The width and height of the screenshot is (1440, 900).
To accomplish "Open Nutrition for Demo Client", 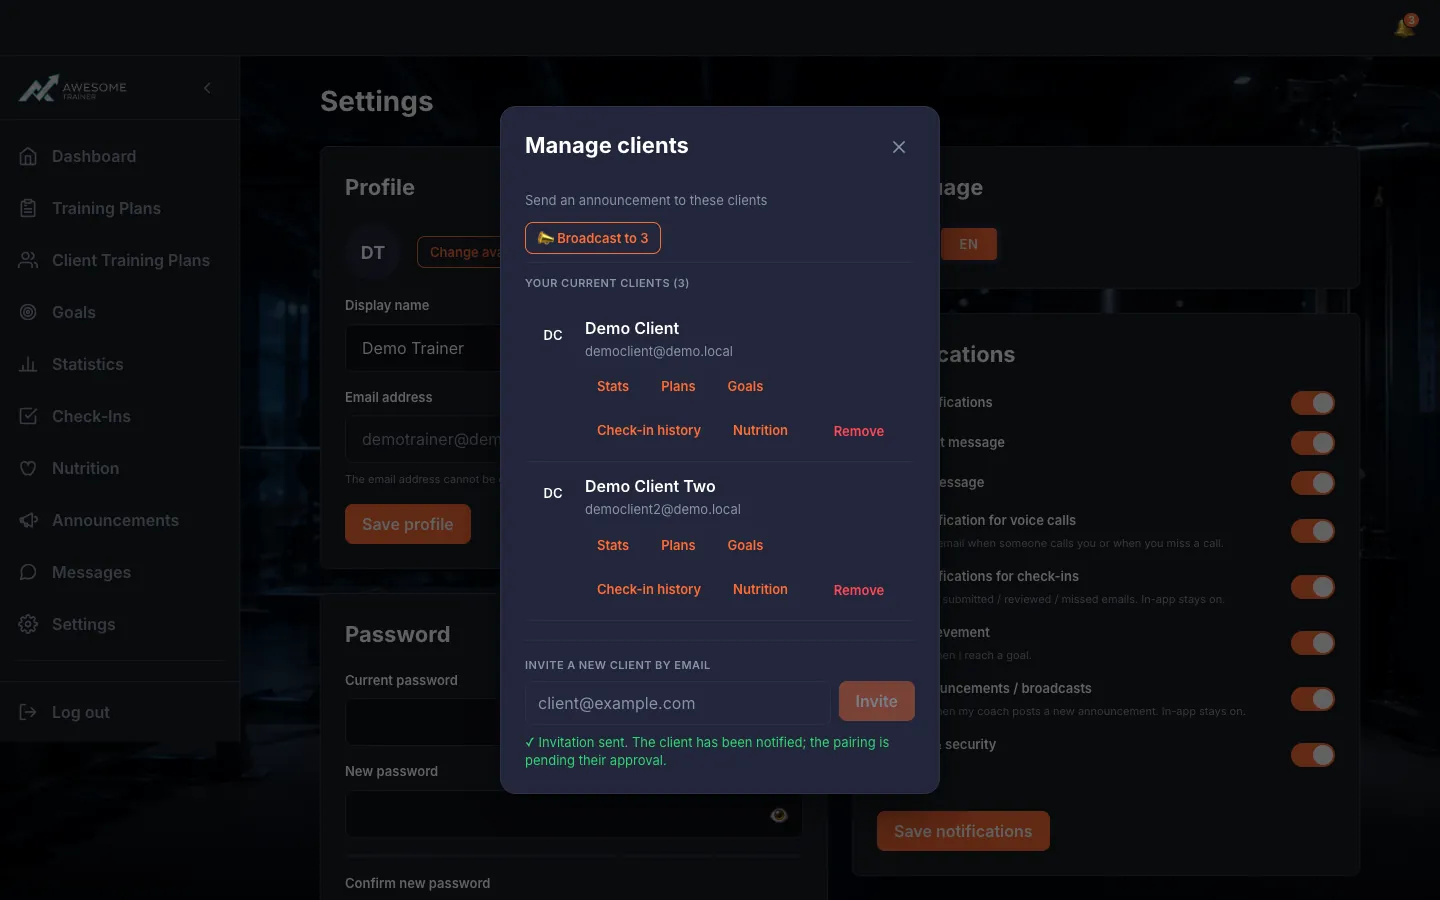I will 760,430.
